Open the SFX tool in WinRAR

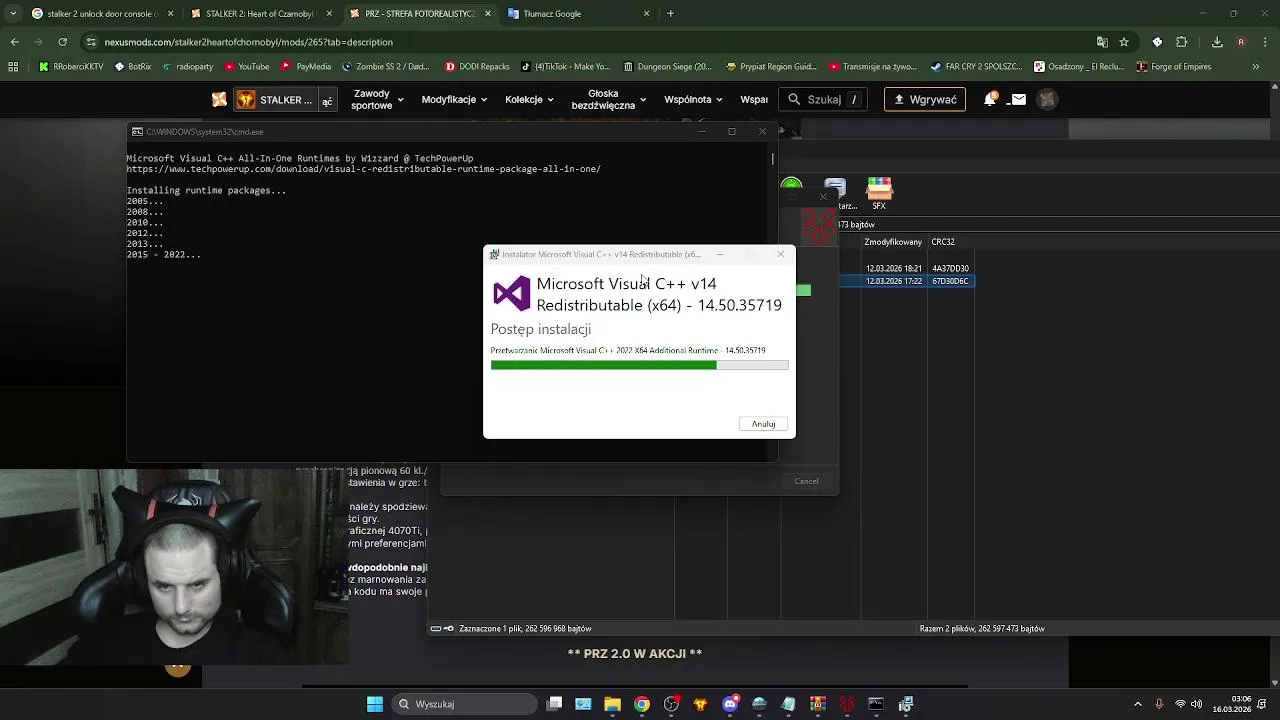click(x=879, y=193)
